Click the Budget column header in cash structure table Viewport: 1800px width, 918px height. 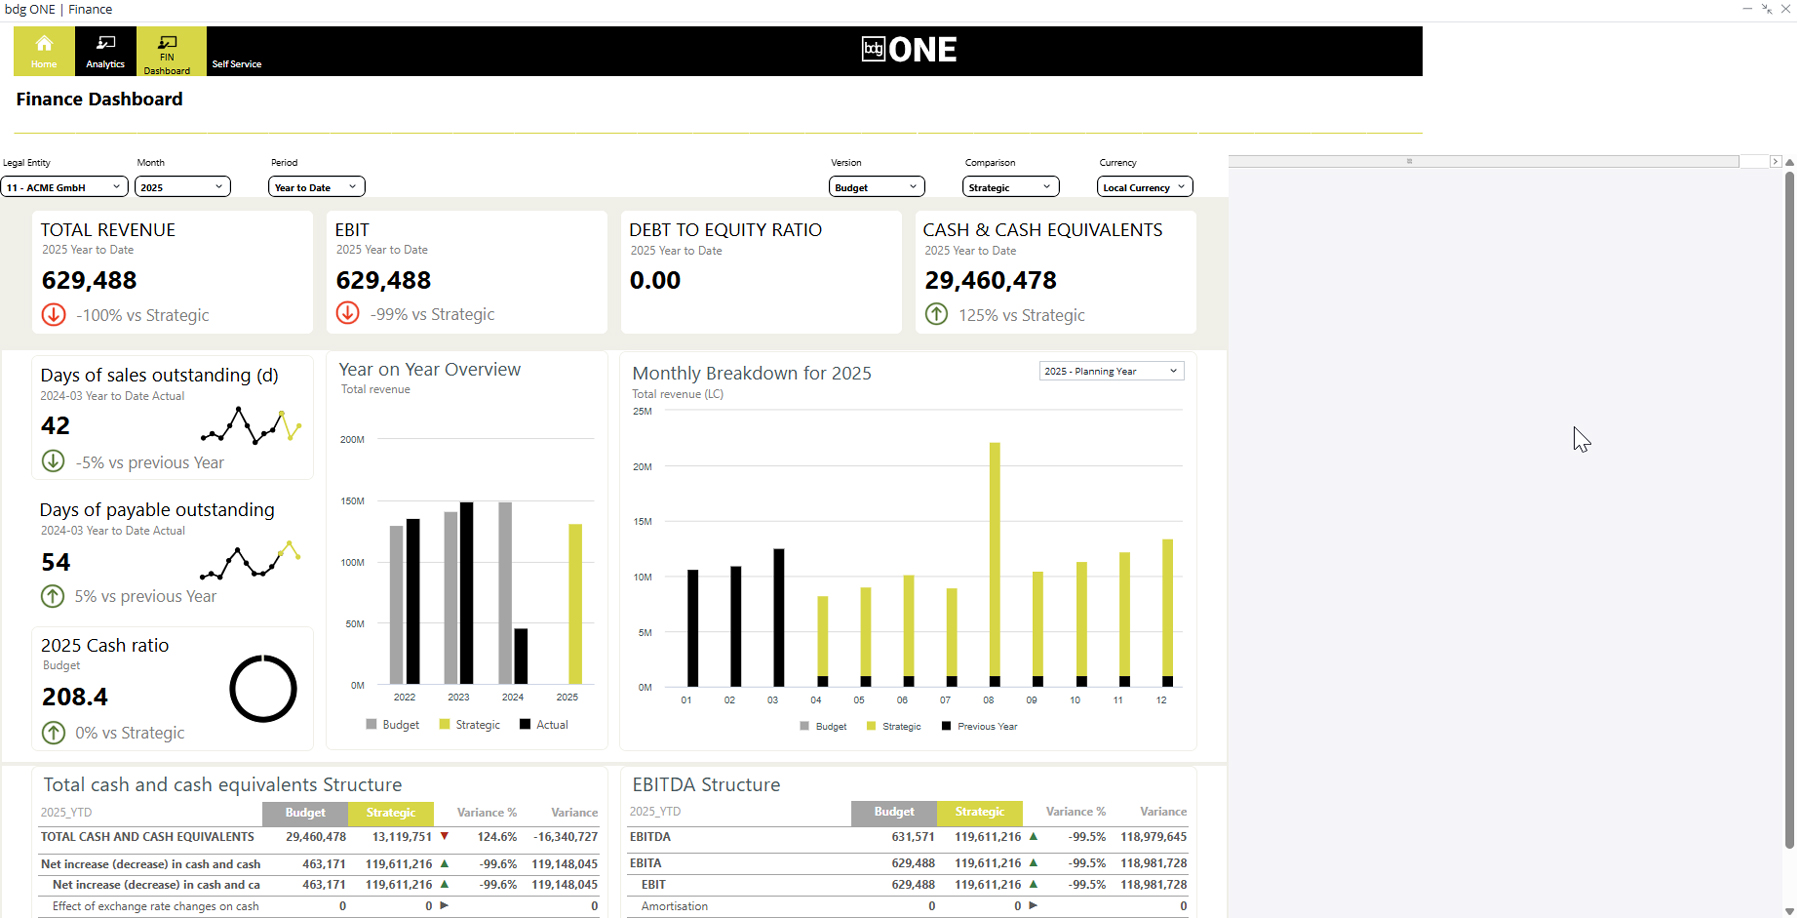305,813
